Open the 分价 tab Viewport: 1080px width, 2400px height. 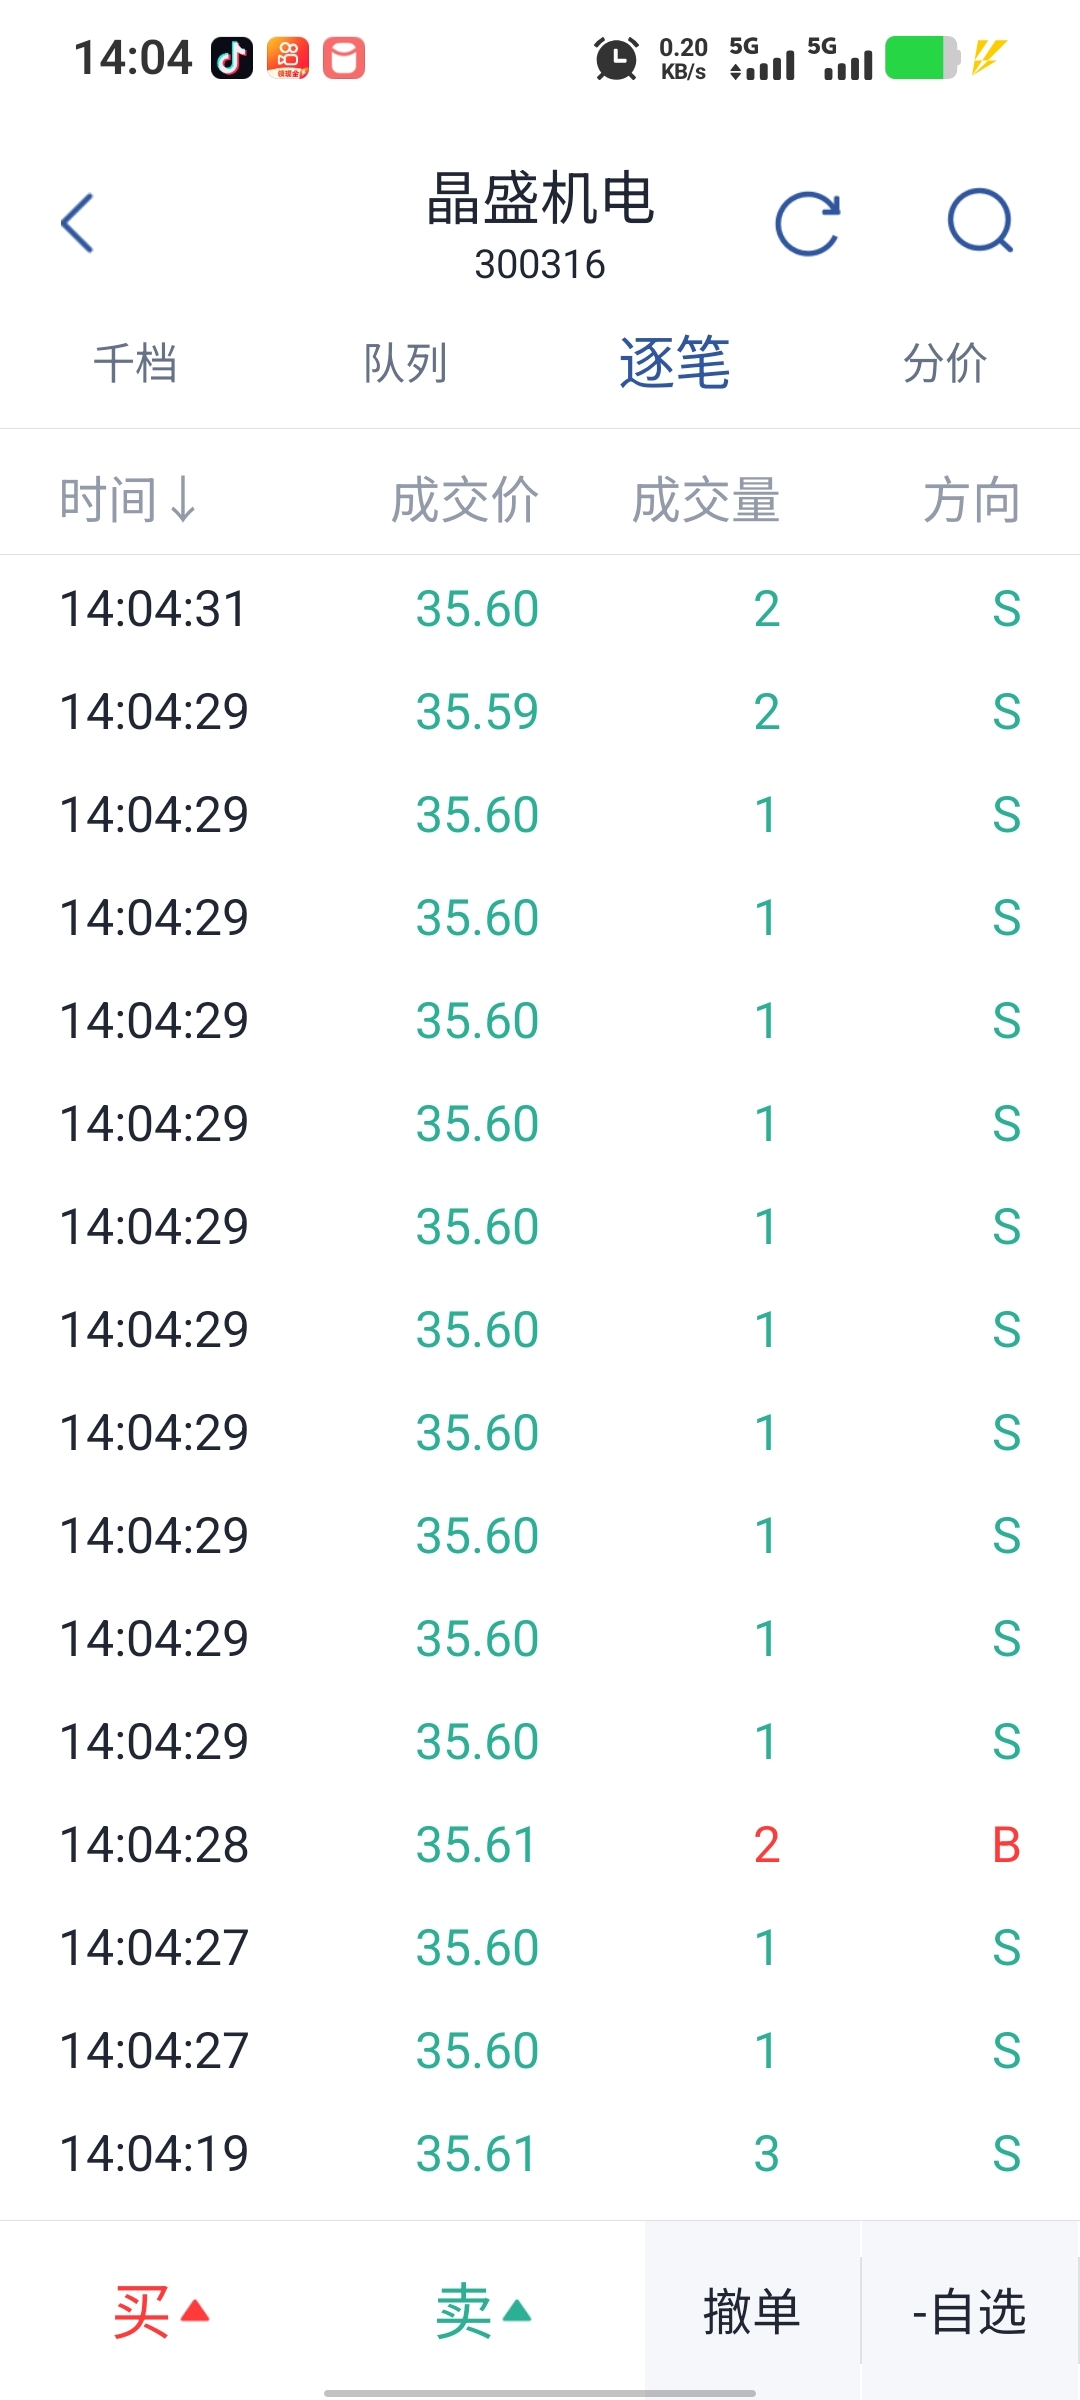945,363
